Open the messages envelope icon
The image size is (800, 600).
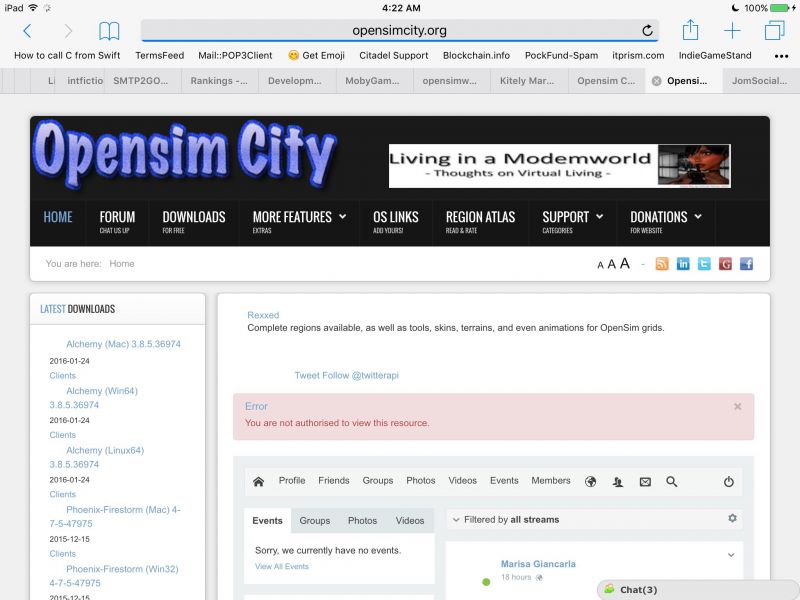click(645, 481)
